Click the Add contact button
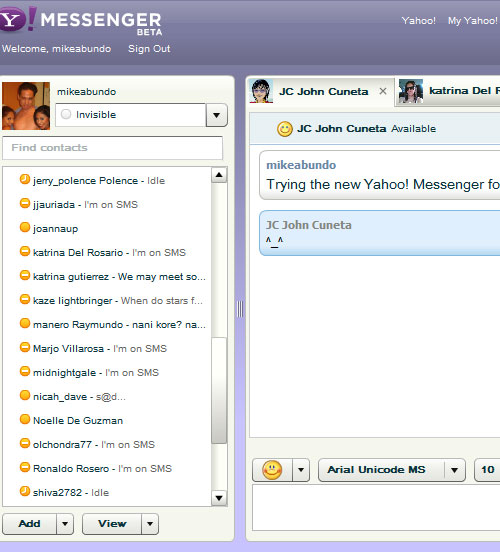Viewport: 500px width, 552px height. [29, 524]
